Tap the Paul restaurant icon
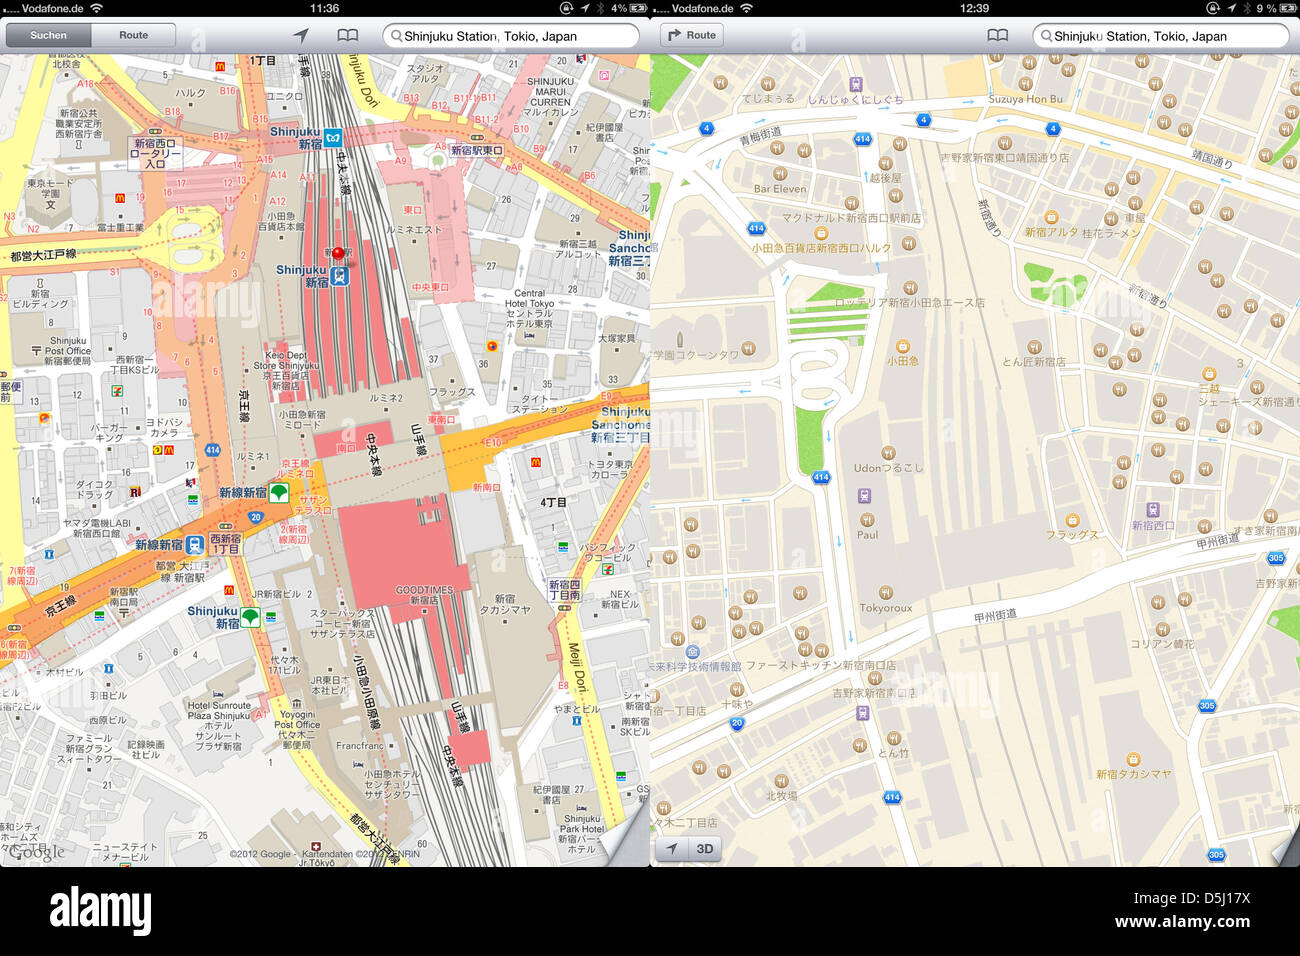Viewport: 1300px width, 956px height. pyautogui.click(x=867, y=520)
